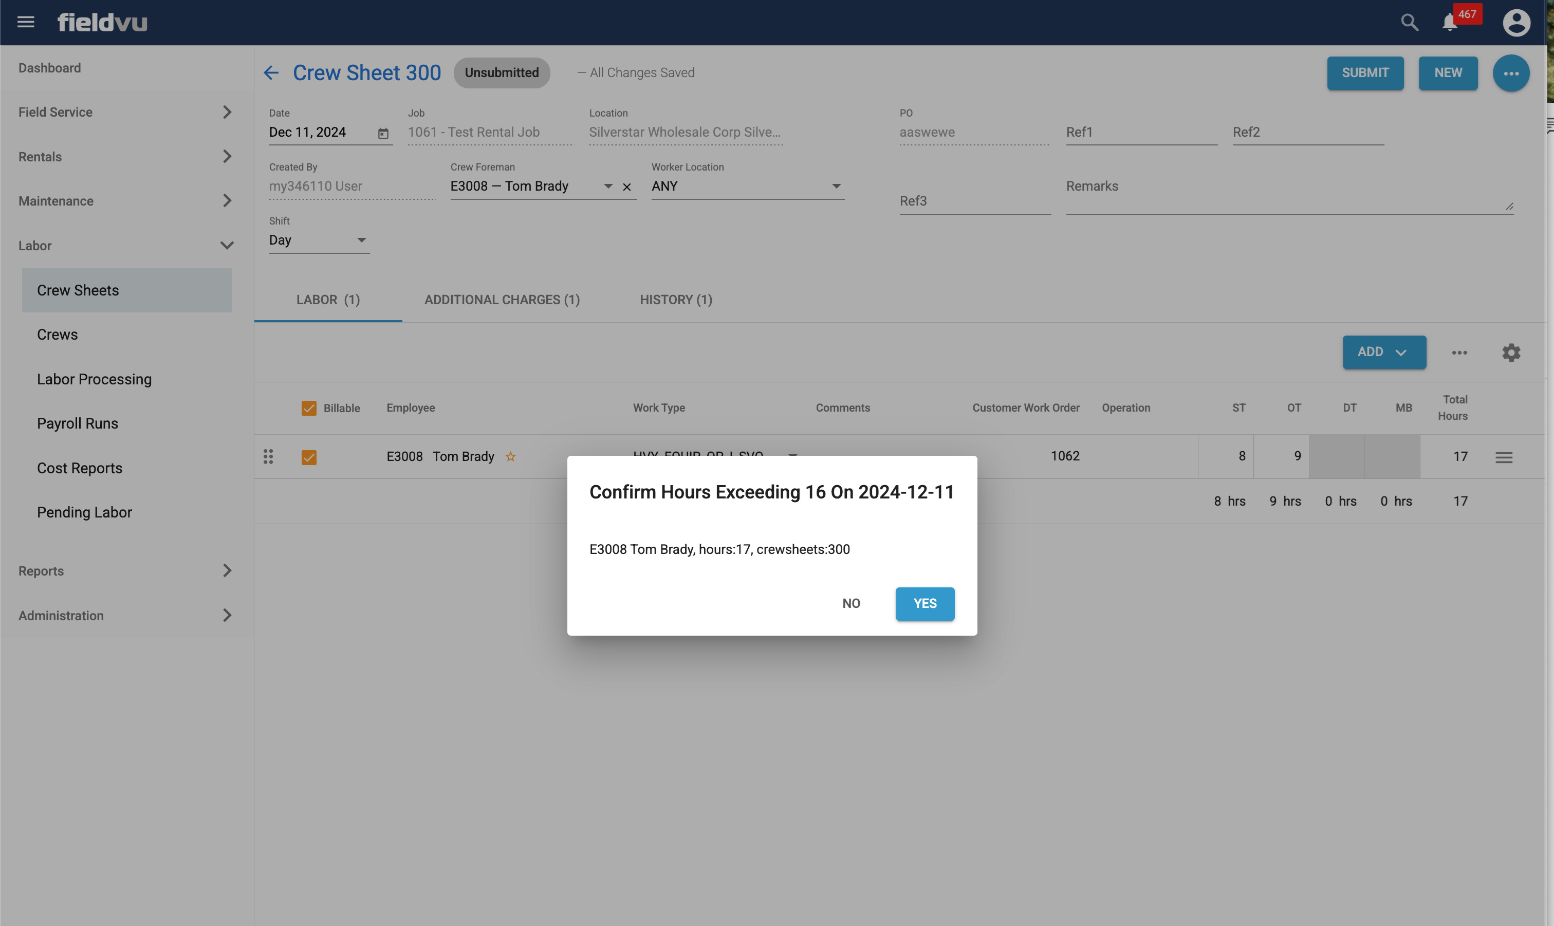The width and height of the screenshot is (1554, 926).
Task: Open notifications bell with 467 badge
Action: click(x=1450, y=22)
